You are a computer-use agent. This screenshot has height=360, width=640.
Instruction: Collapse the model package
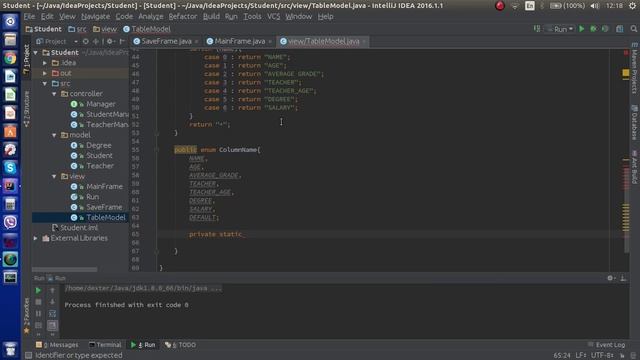point(54,135)
